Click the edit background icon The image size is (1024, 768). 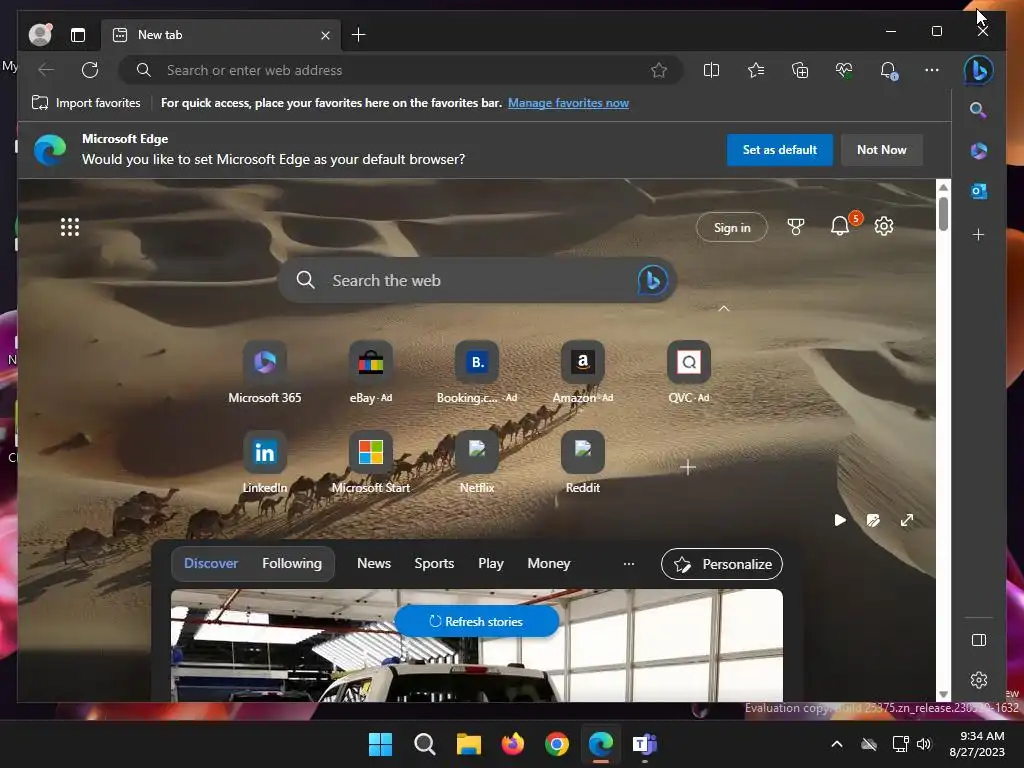click(x=873, y=520)
